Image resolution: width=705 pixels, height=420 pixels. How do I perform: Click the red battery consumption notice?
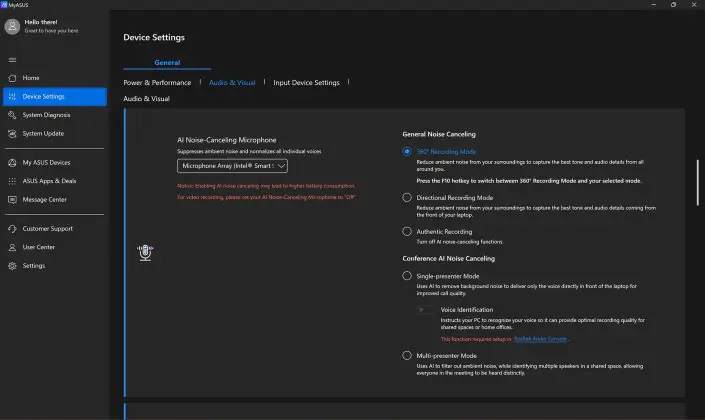tap(266, 186)
